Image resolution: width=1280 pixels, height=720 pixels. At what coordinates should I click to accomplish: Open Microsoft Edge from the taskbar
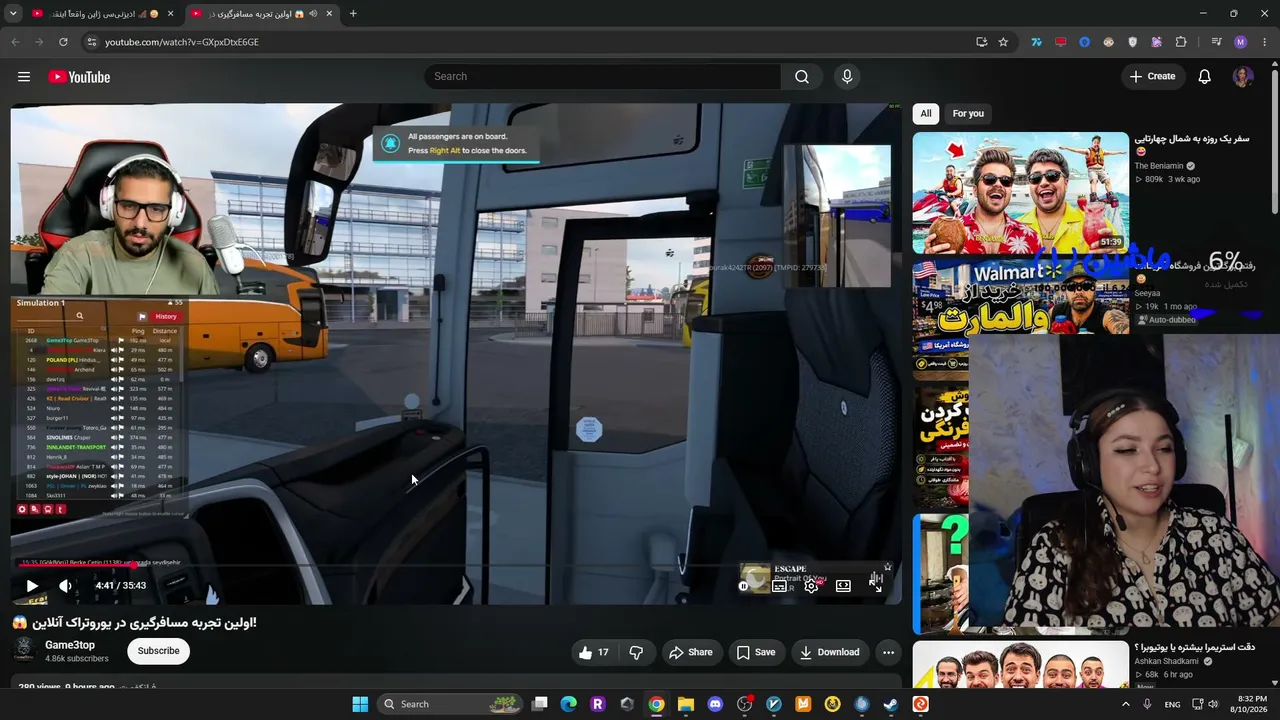[x=569, y=704]
